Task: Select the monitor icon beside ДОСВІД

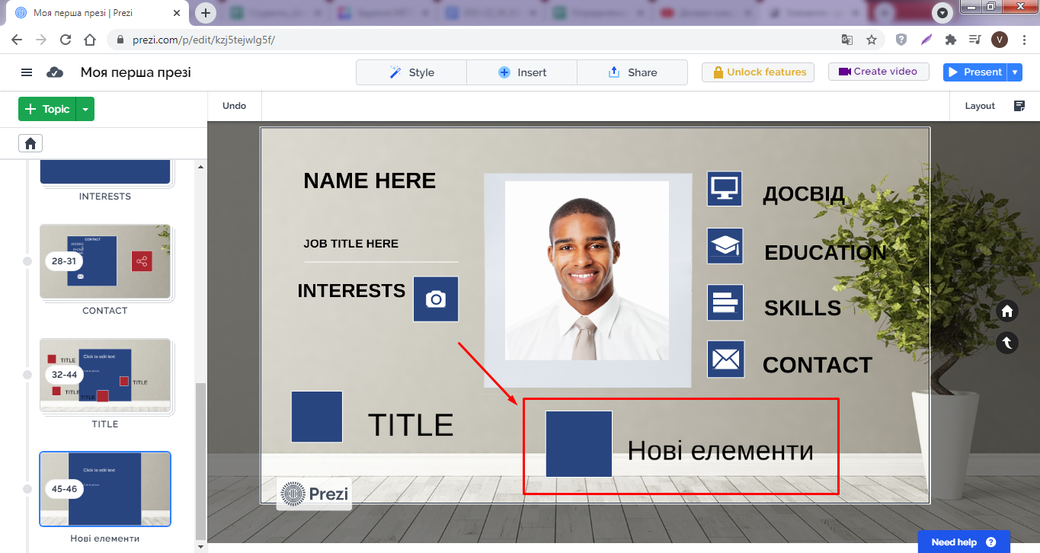Action: click(724, 189)
